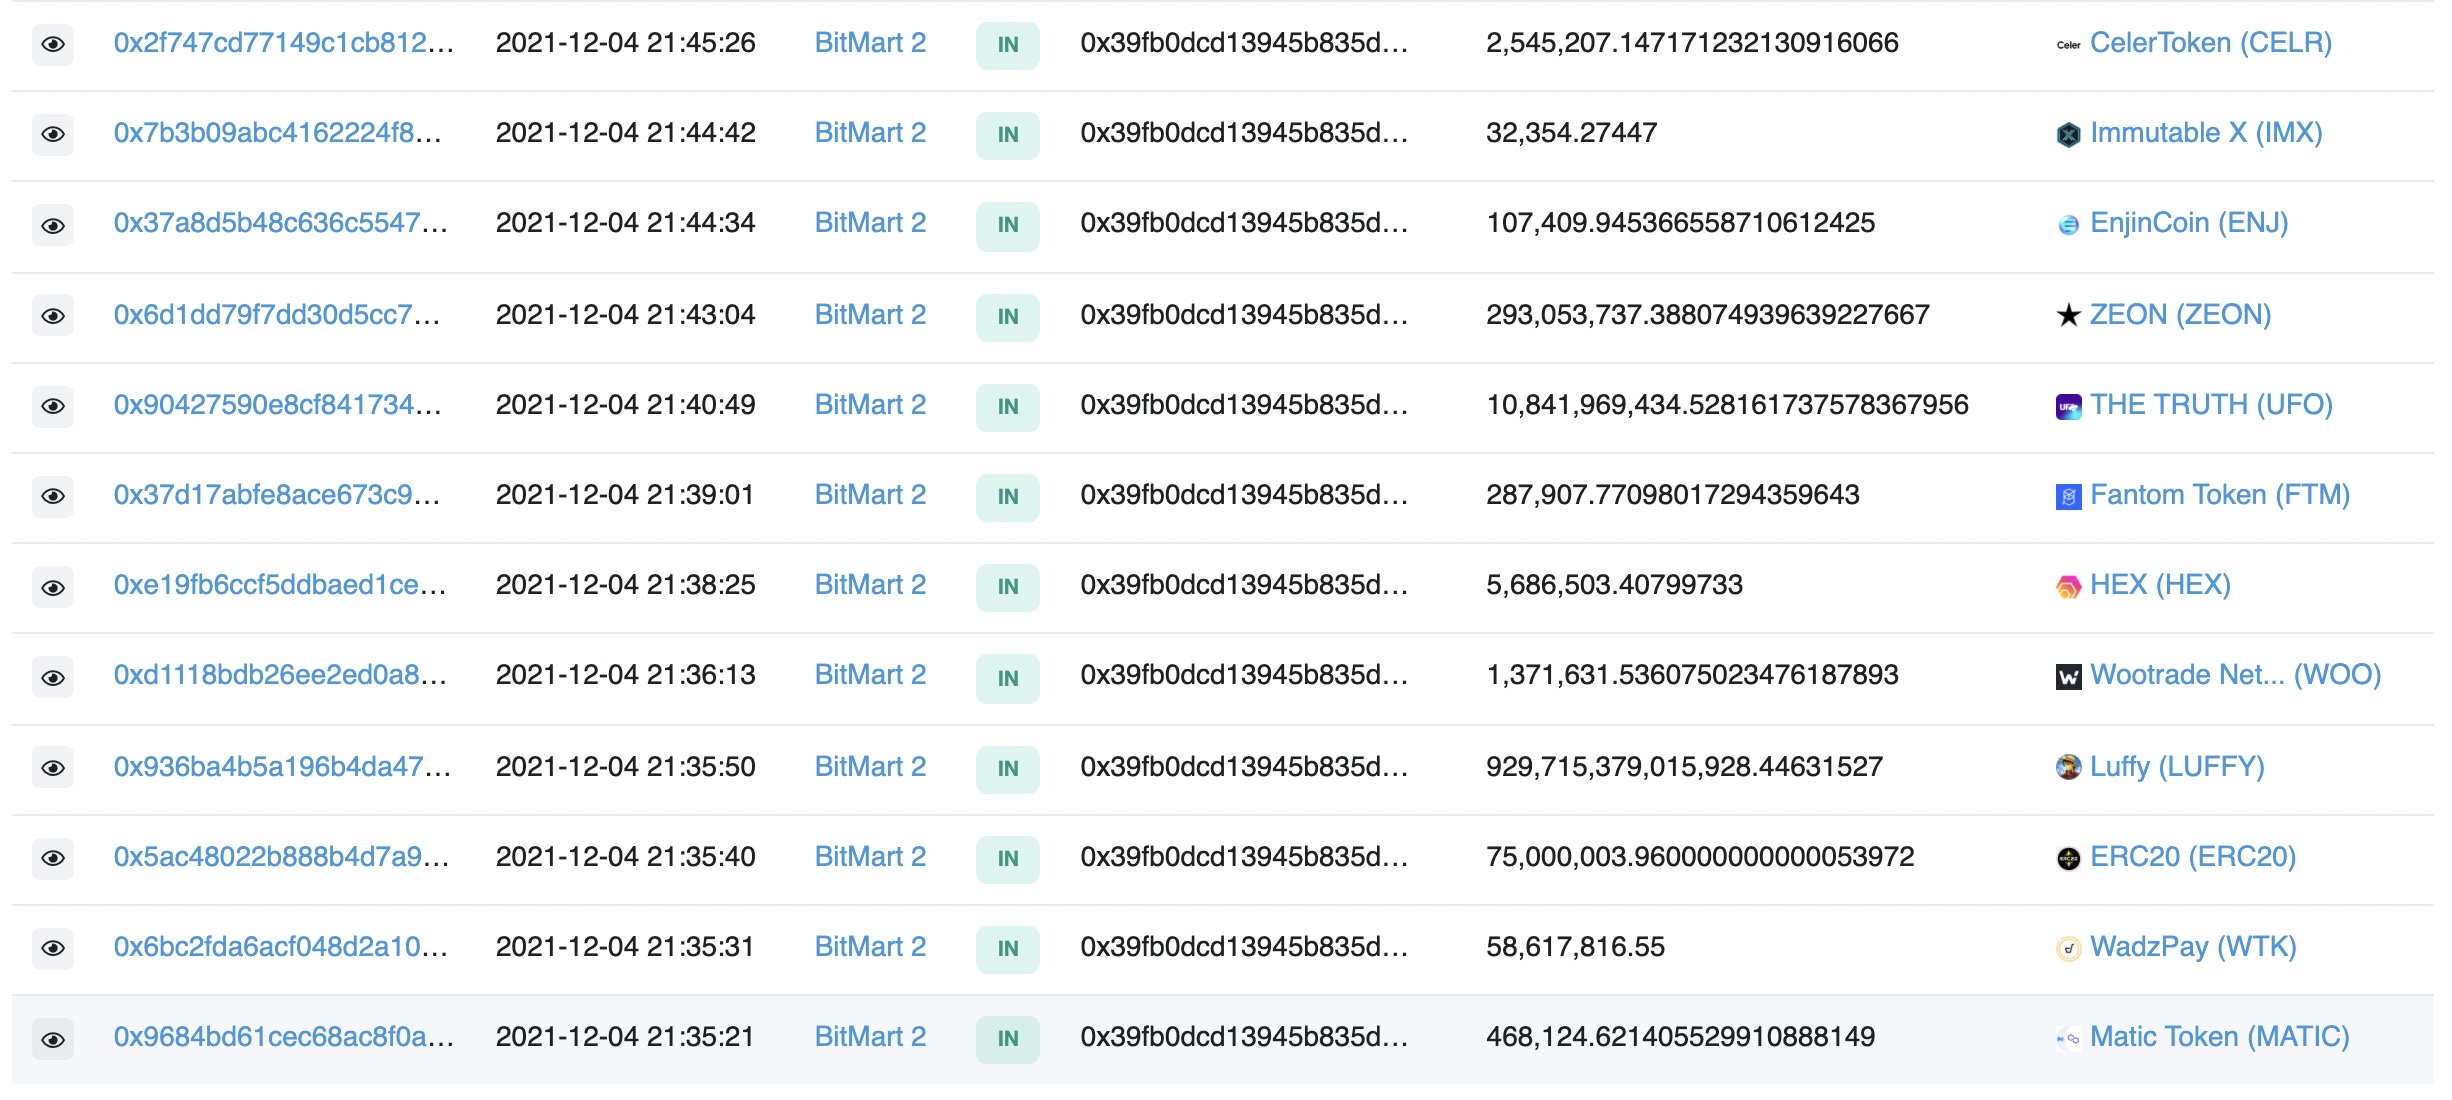Viewport: 2452px width, 1100px height.
Task: Click the ERC20 token logo icon
Action: tap(2068, 858)
